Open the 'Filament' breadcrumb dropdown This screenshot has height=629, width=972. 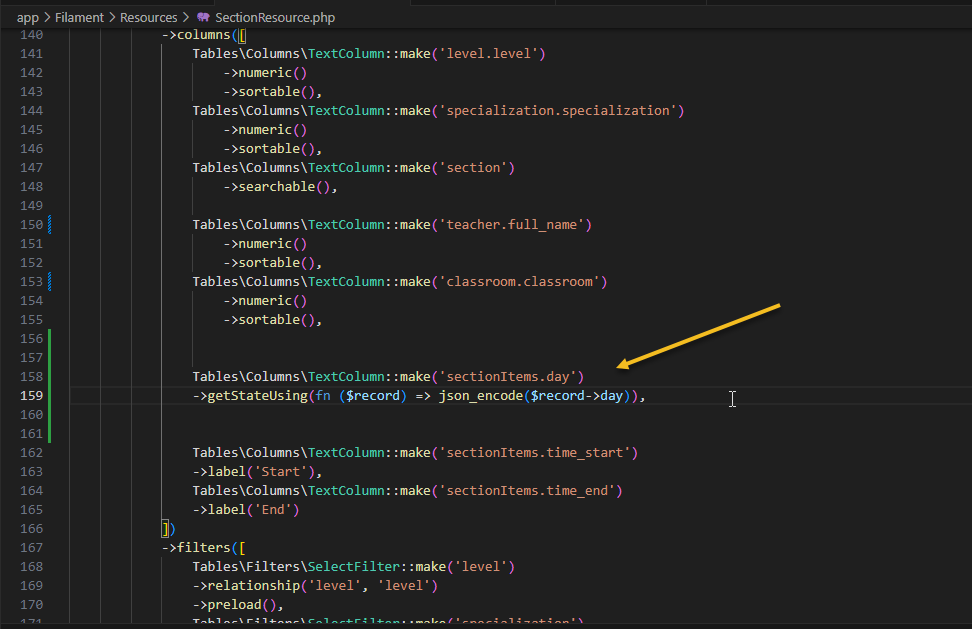click(79, 17)
